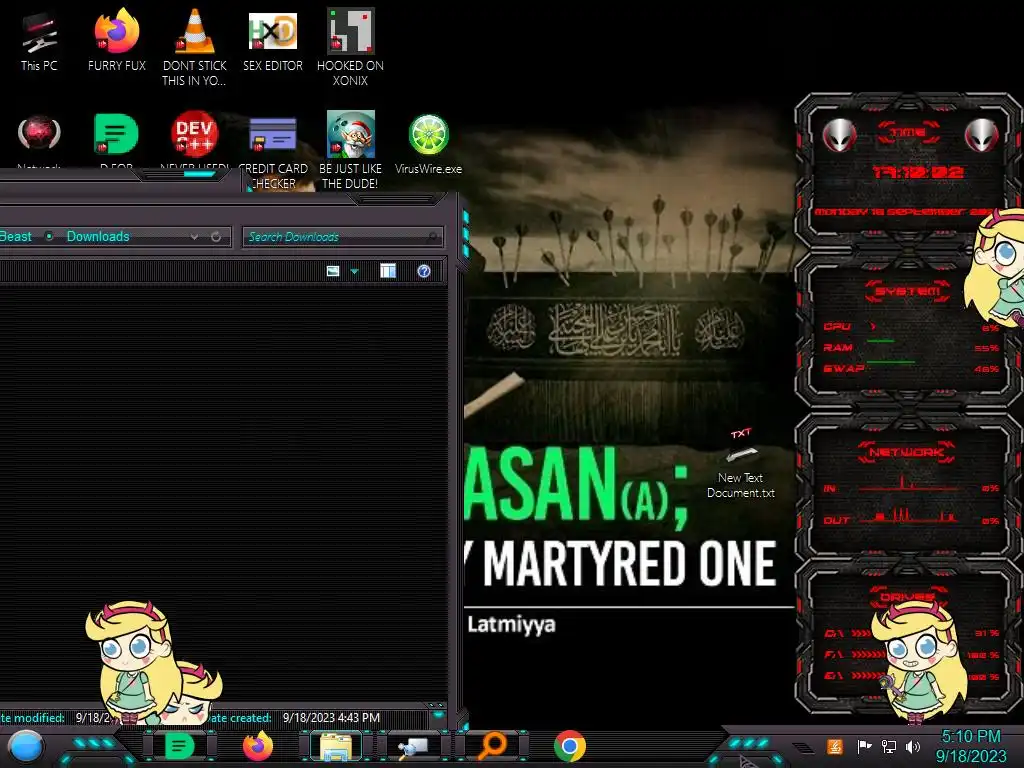Click the CPU meter in System widget
The image size is (1024, 768).
(912, 327)
